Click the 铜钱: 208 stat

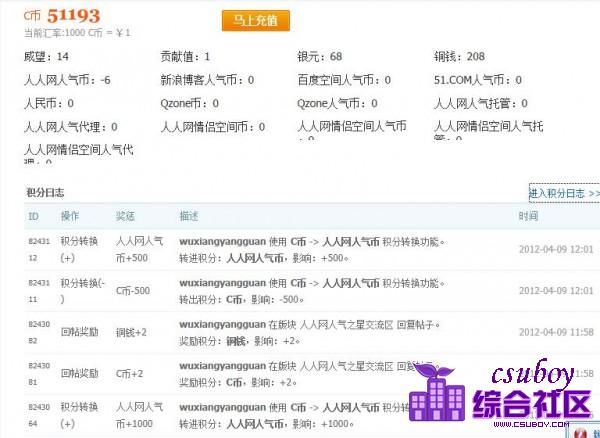point(461,57)
